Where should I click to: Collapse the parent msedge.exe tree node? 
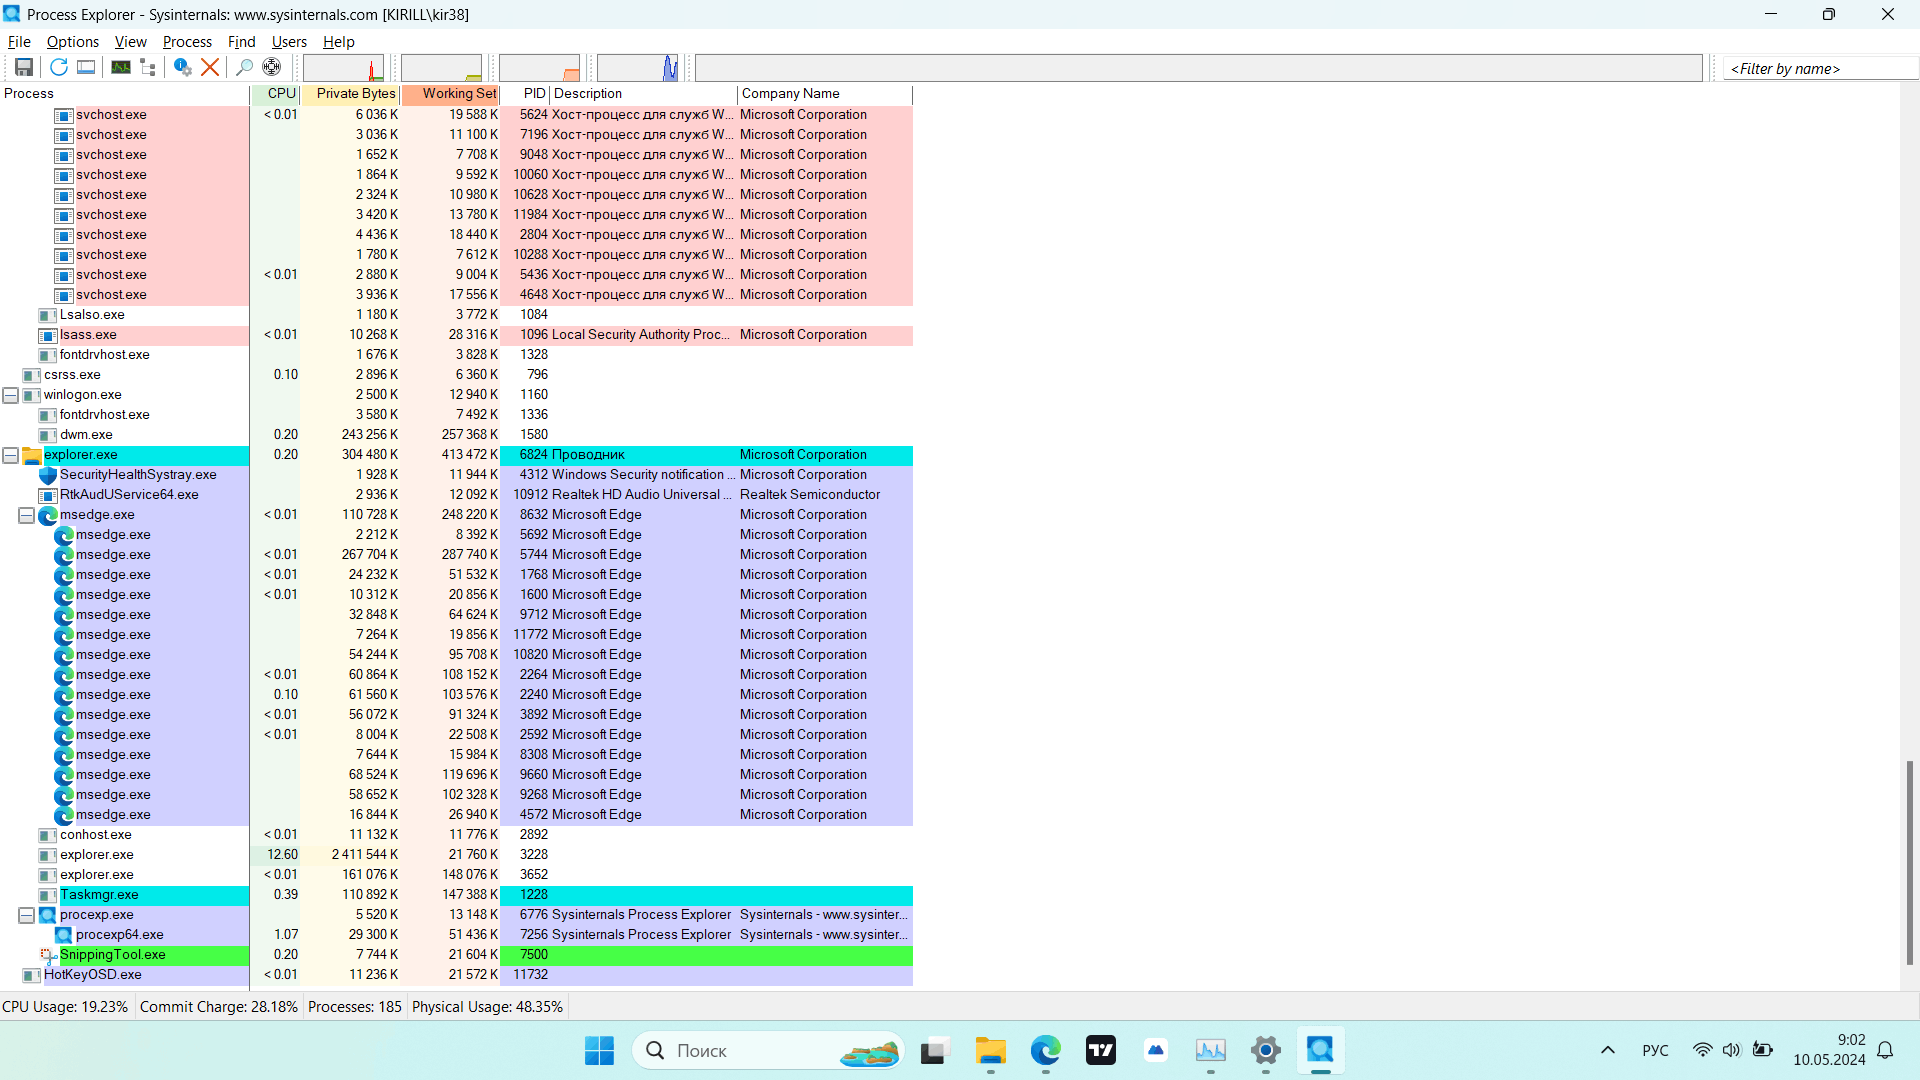tap(26, 515)
